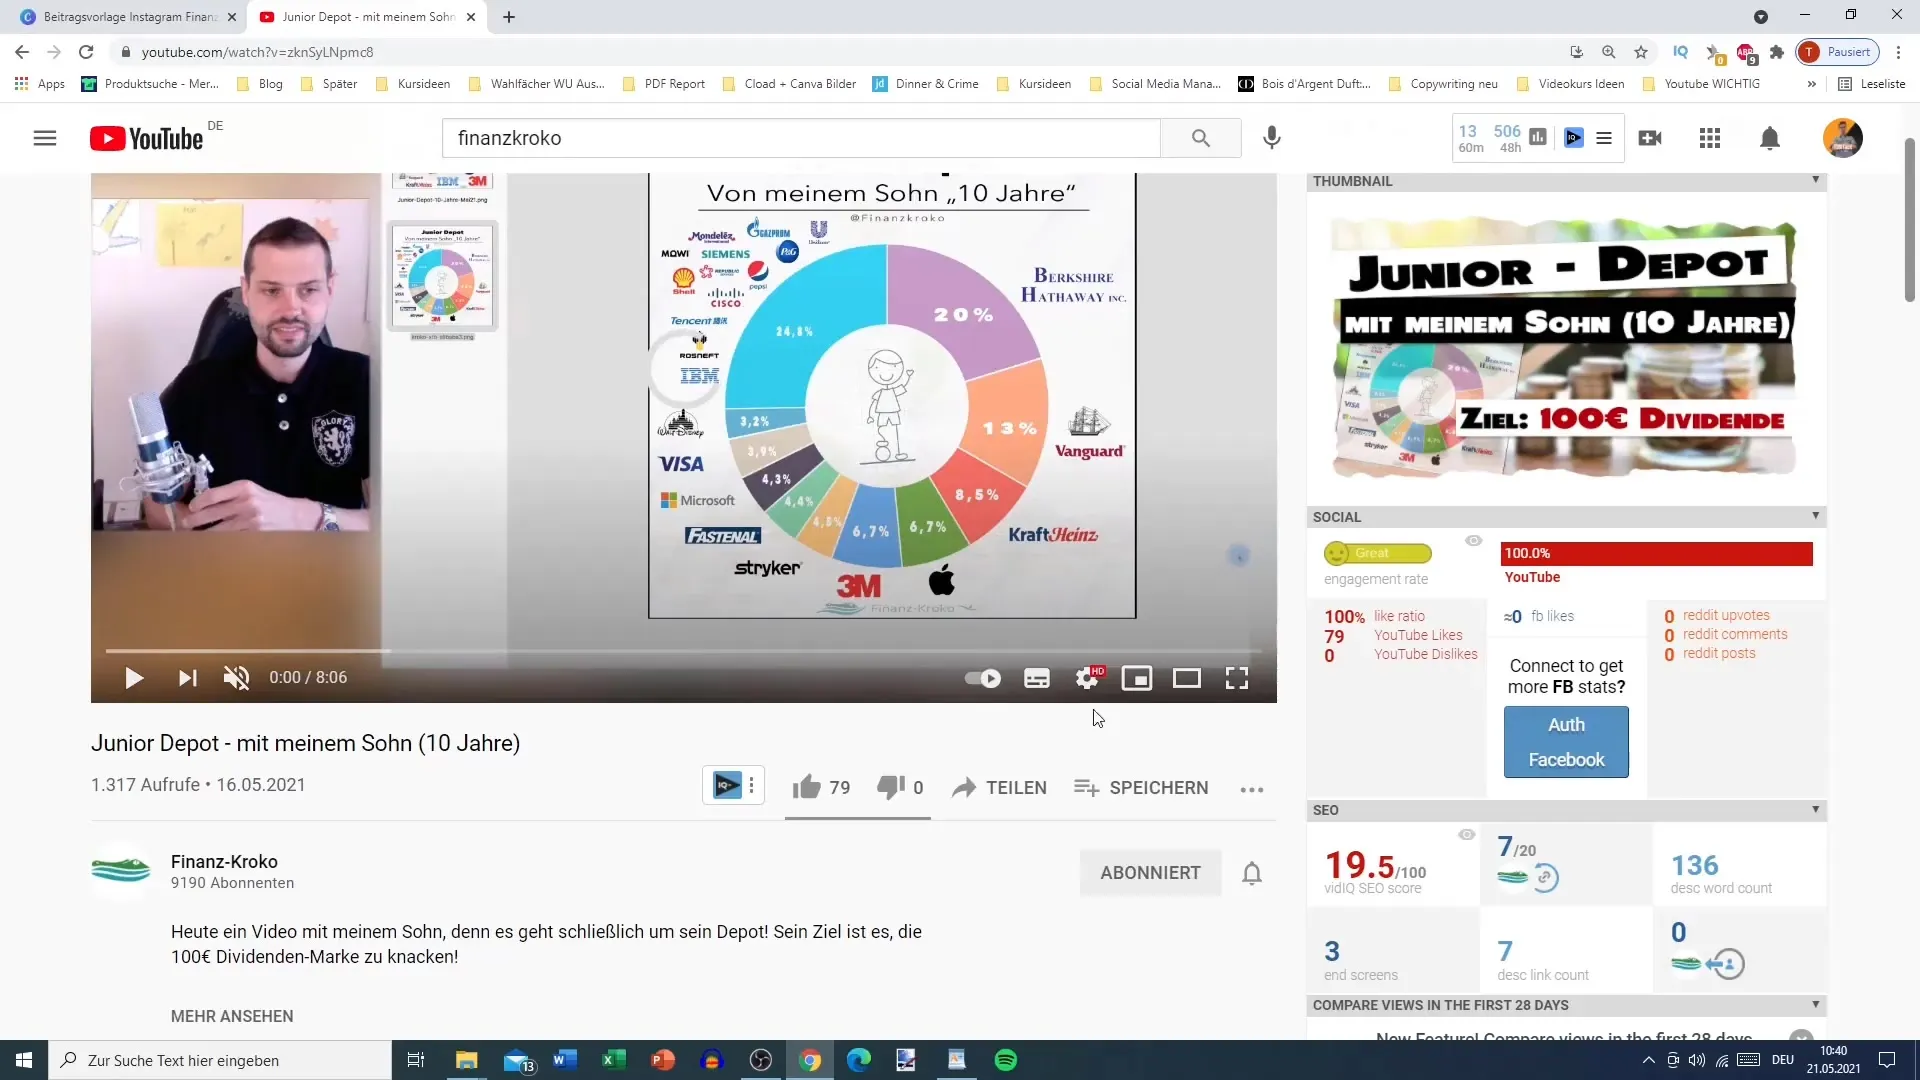Image resolution: width=1920 pixels, height=1080 pixels.
Task: Expand description with MEHR ANSEHEN
Action: tap(232, 1016)
